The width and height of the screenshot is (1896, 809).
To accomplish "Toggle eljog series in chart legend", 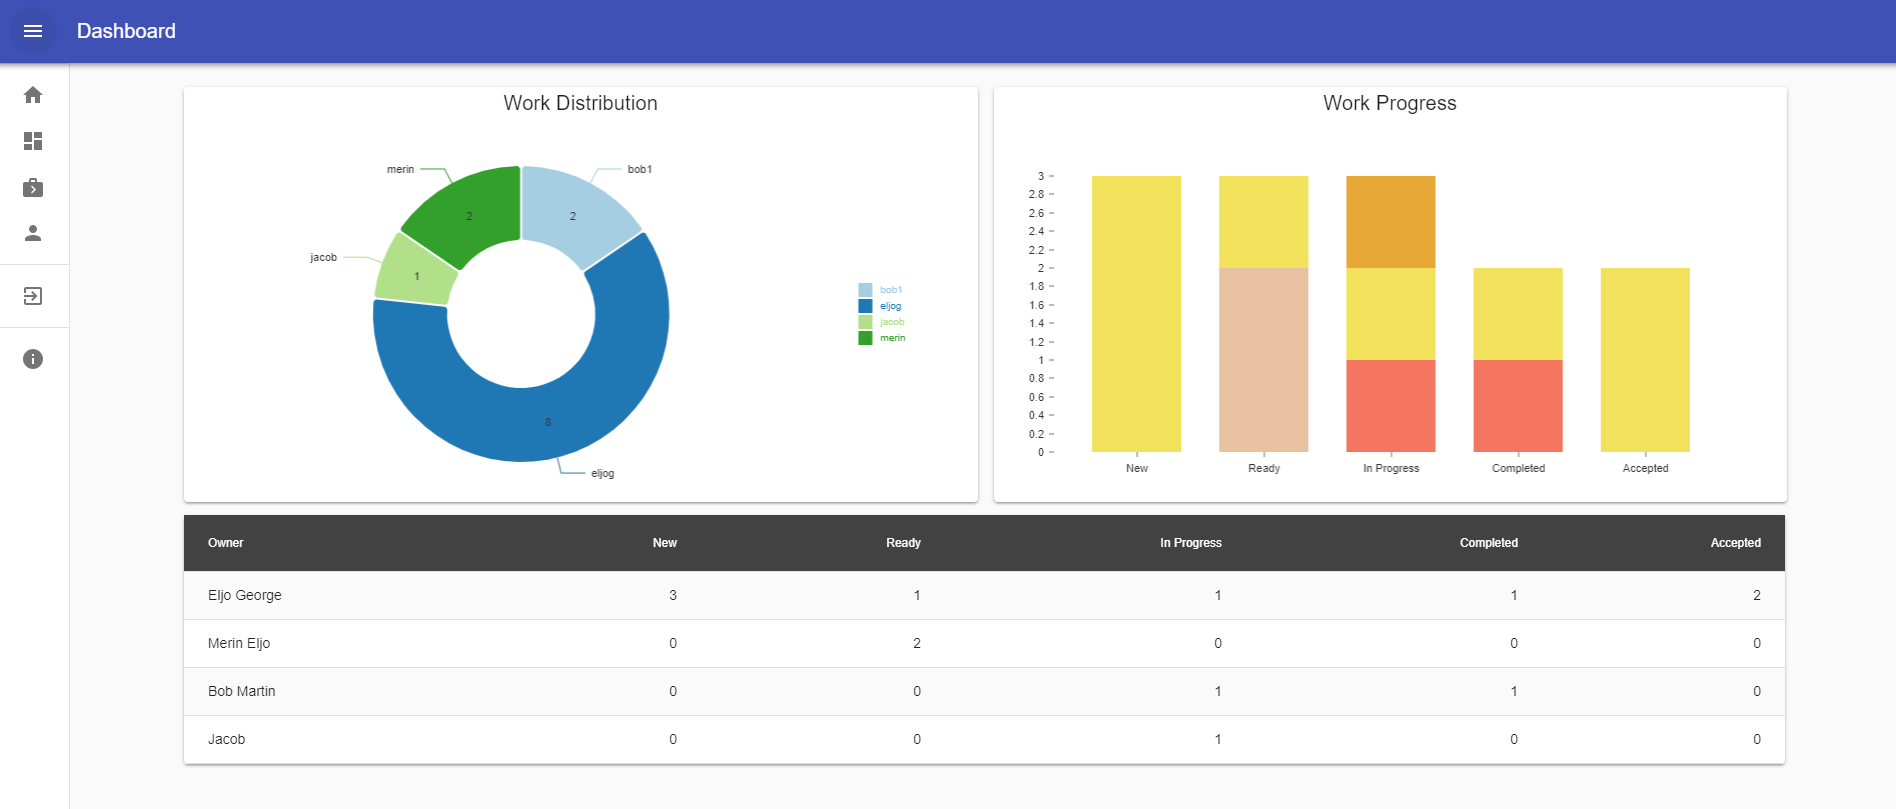I will coord(880,306).
